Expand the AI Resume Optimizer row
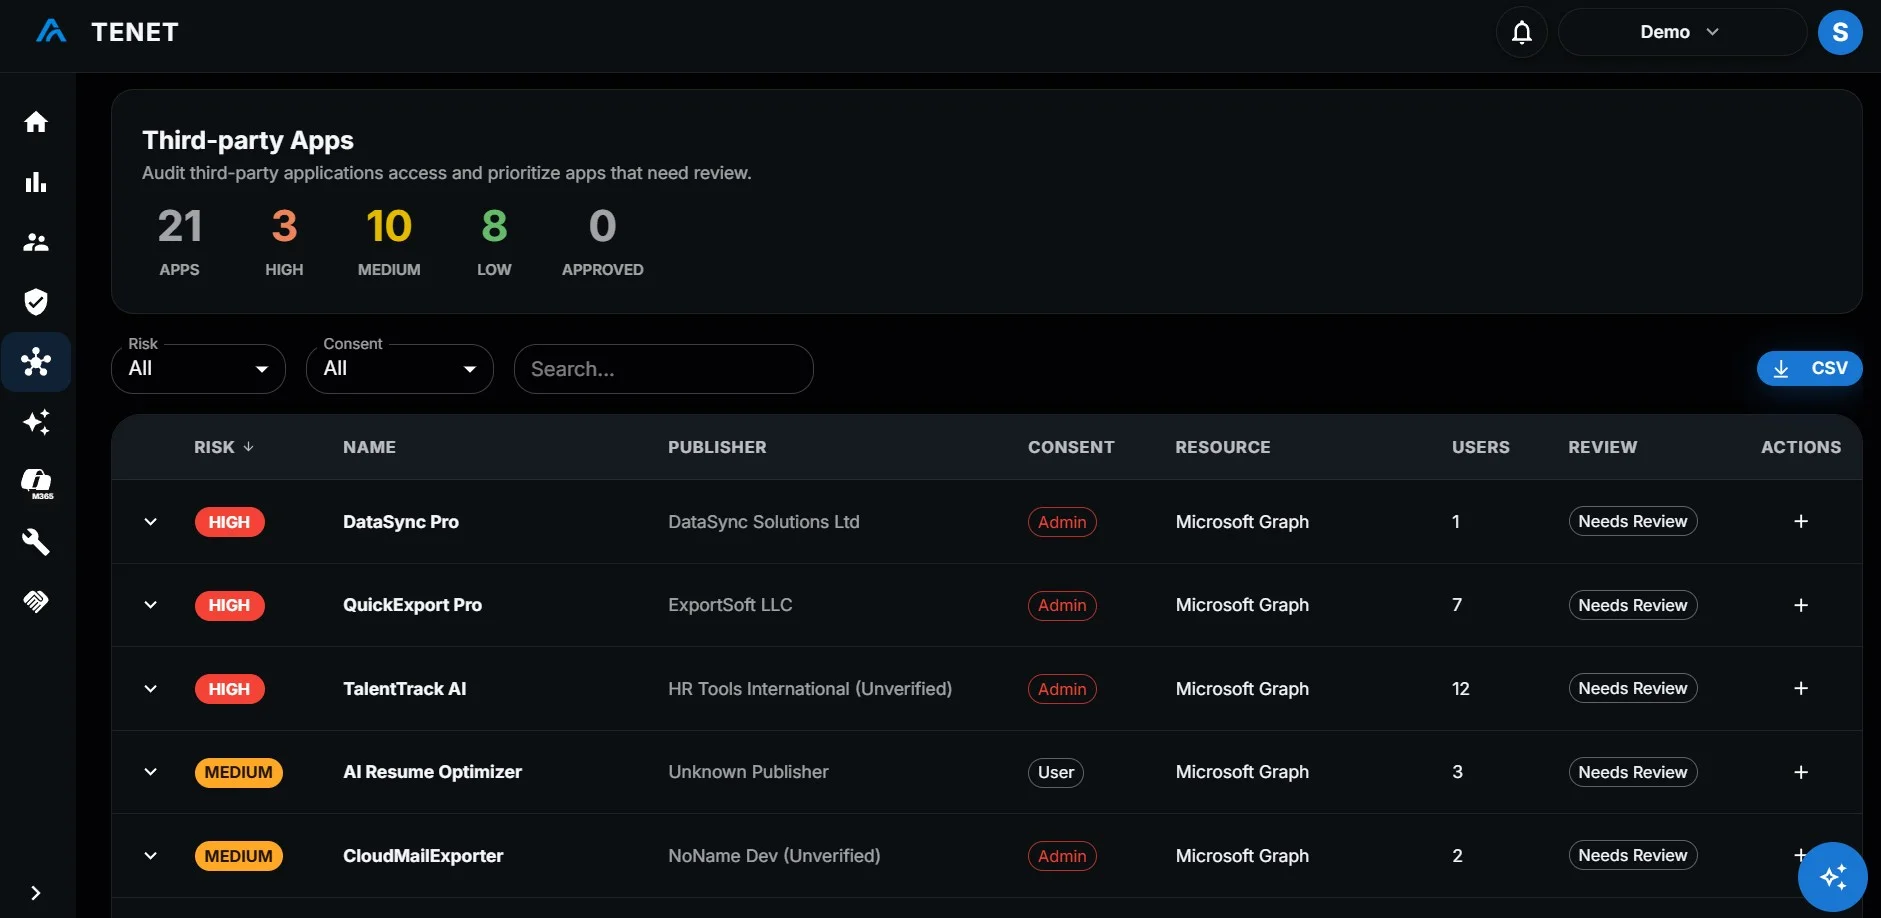Image resolution: width=1881 pixels, height=918 pixels. [150, 772]
